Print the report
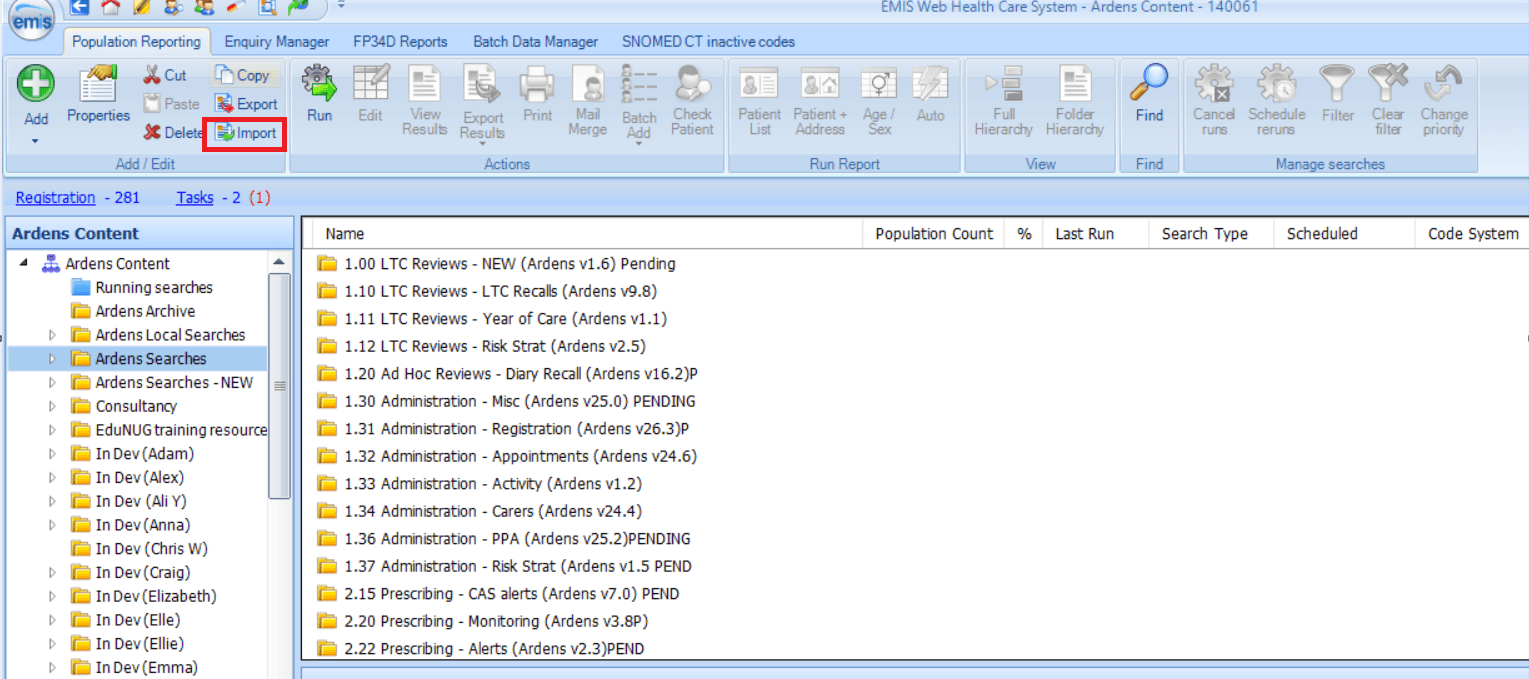1529x679 pixels. click(x=537, y=94)
